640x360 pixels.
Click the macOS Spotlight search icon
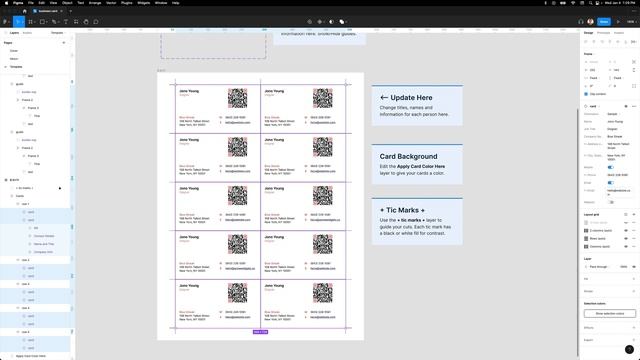tap(590, 3)
